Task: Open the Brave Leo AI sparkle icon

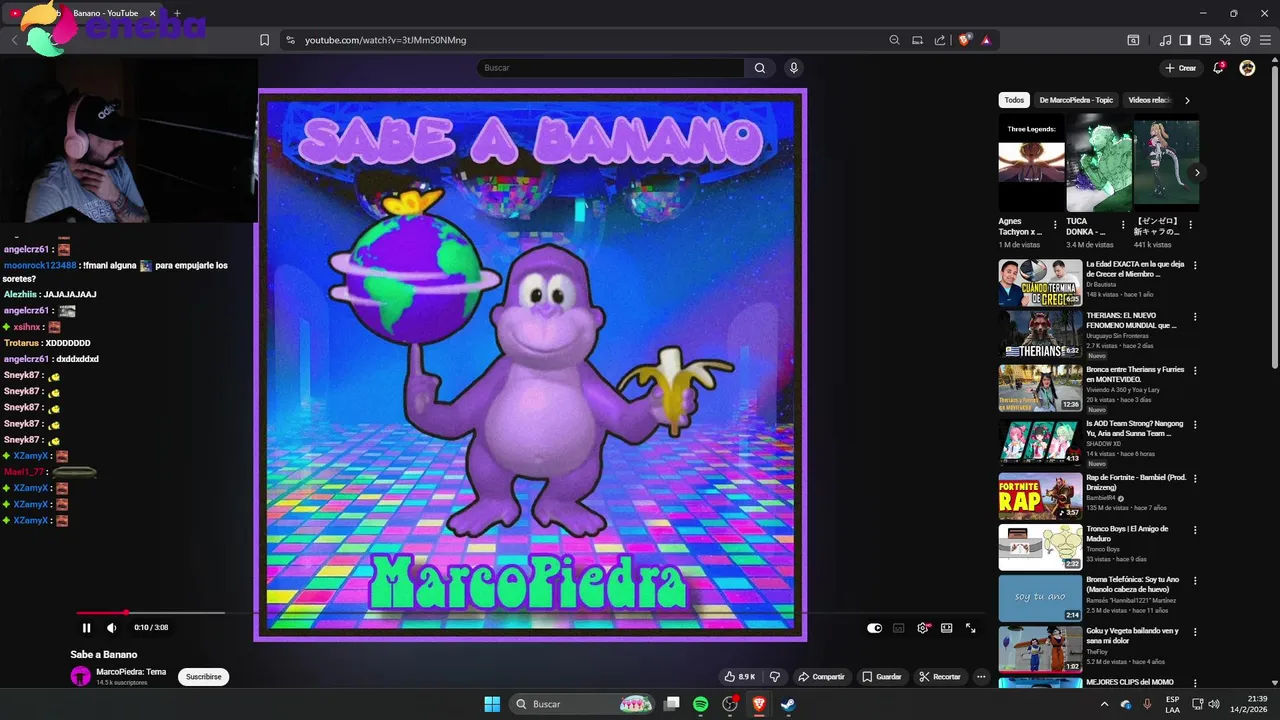Action: (1225, 40)
